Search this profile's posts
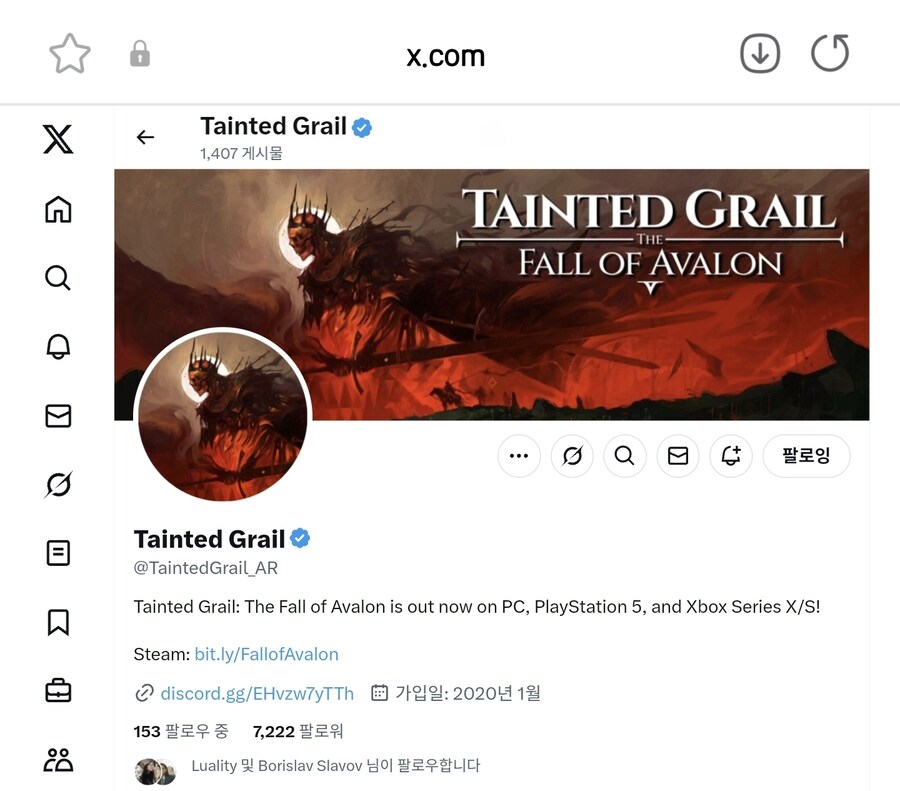 pyautogui.click(x=624, y=456)
